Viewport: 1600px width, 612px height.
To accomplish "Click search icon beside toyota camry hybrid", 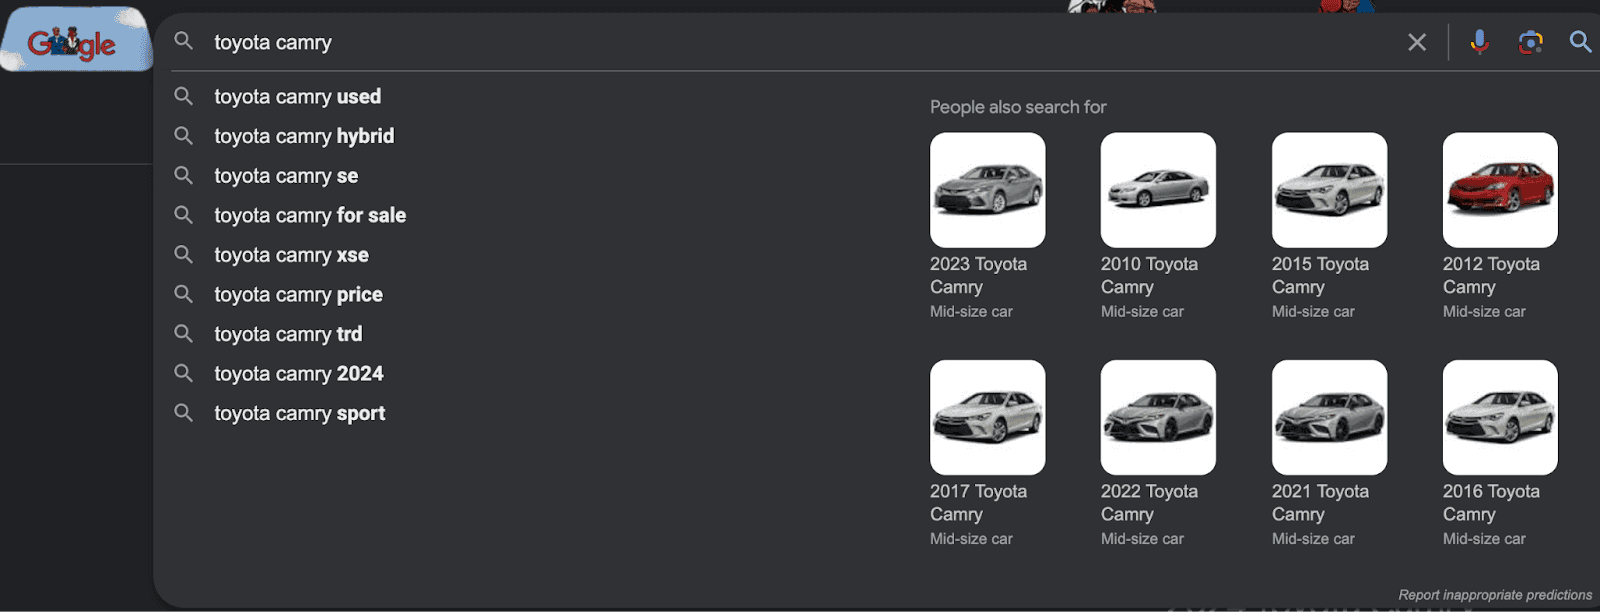I will [x=184, y=135].
